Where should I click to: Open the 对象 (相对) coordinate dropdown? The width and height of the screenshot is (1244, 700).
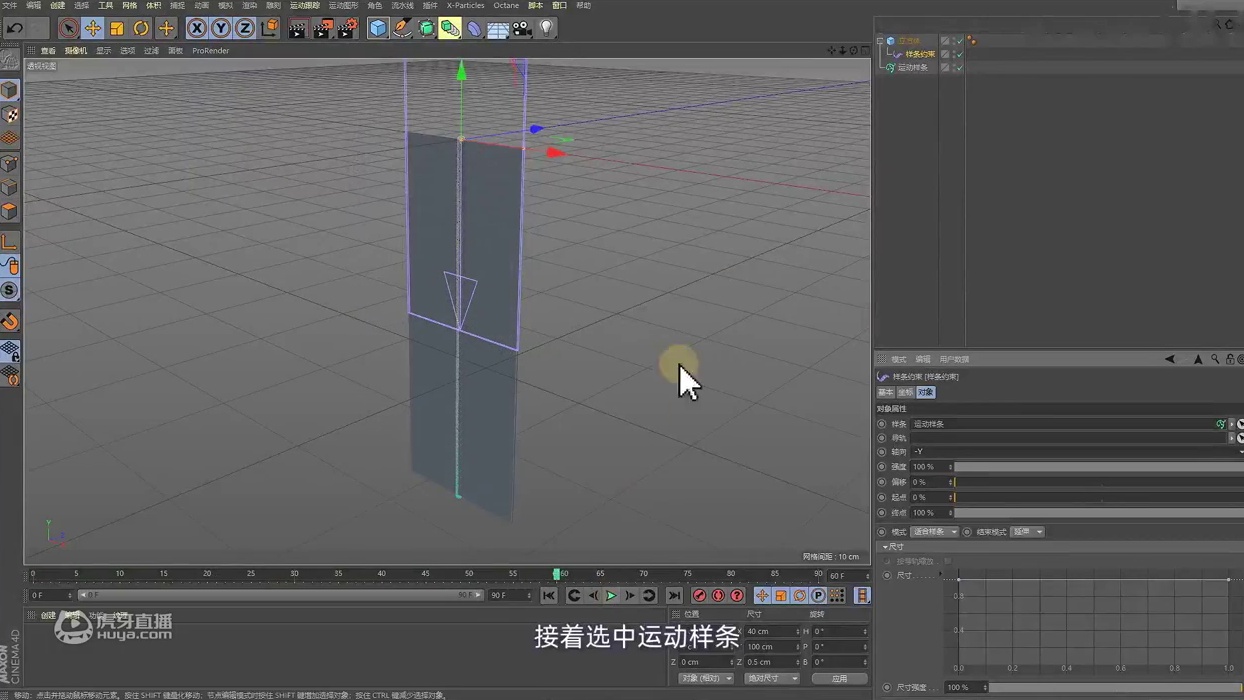pyautogui.click(x=706, y=678)
